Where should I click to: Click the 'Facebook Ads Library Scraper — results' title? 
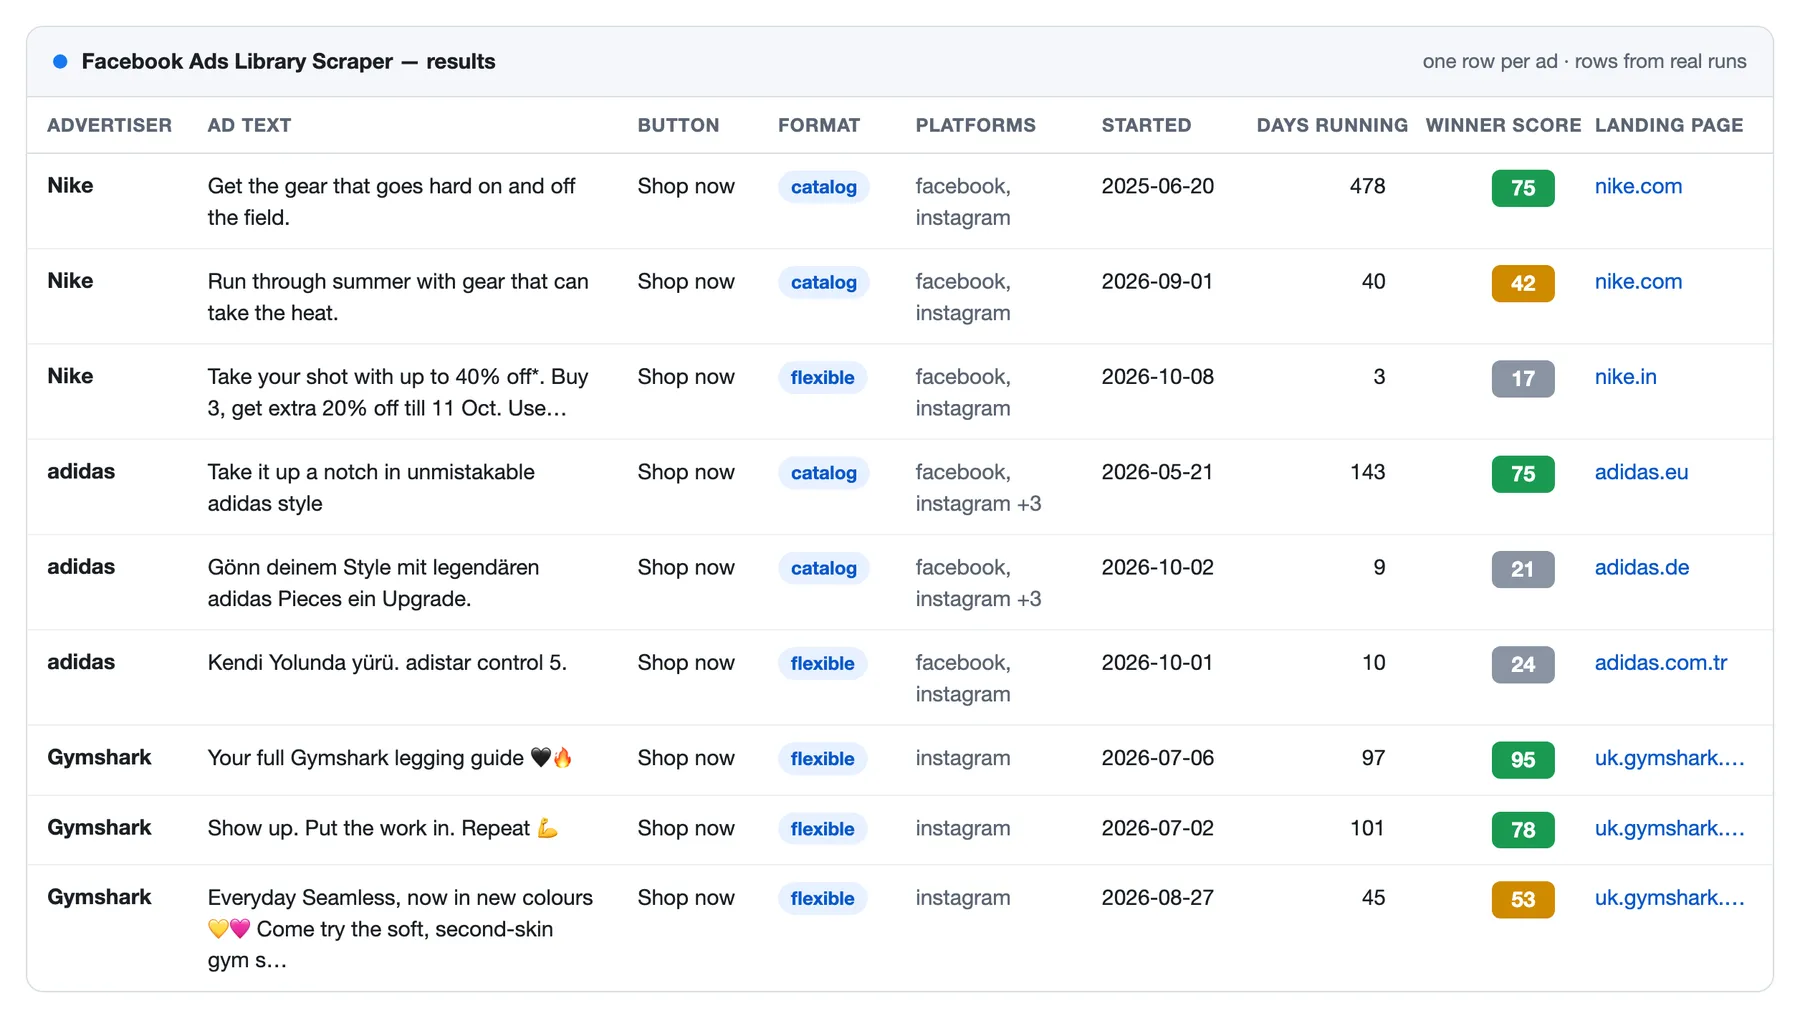coord(288,61)
